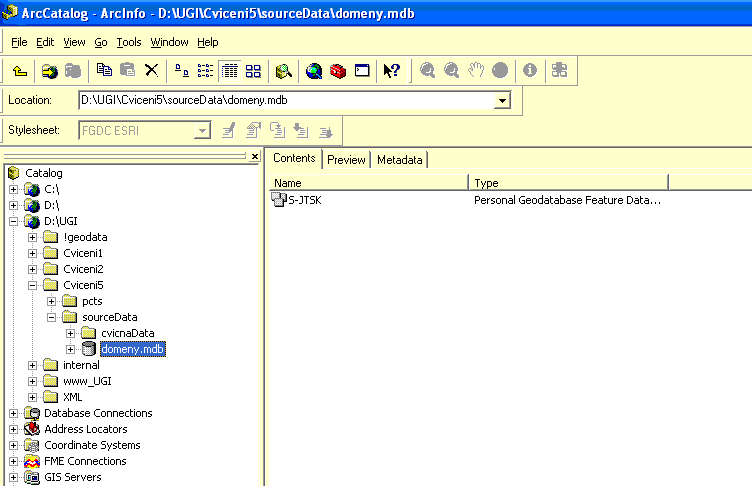Click the Disconnect From Folder icon
Viewport: 752px width, 486px height.
tap(73, 71)
